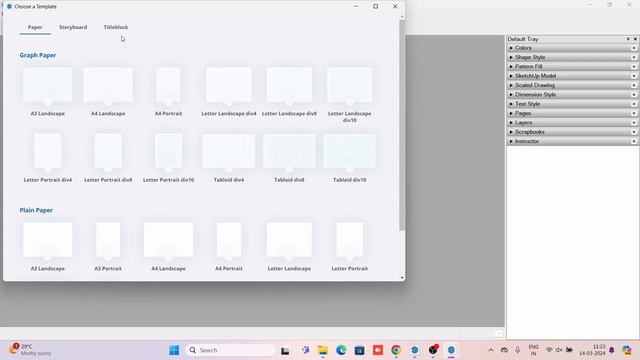
Task: Open Task View from the taskbar
Action: tap(285, 350)
